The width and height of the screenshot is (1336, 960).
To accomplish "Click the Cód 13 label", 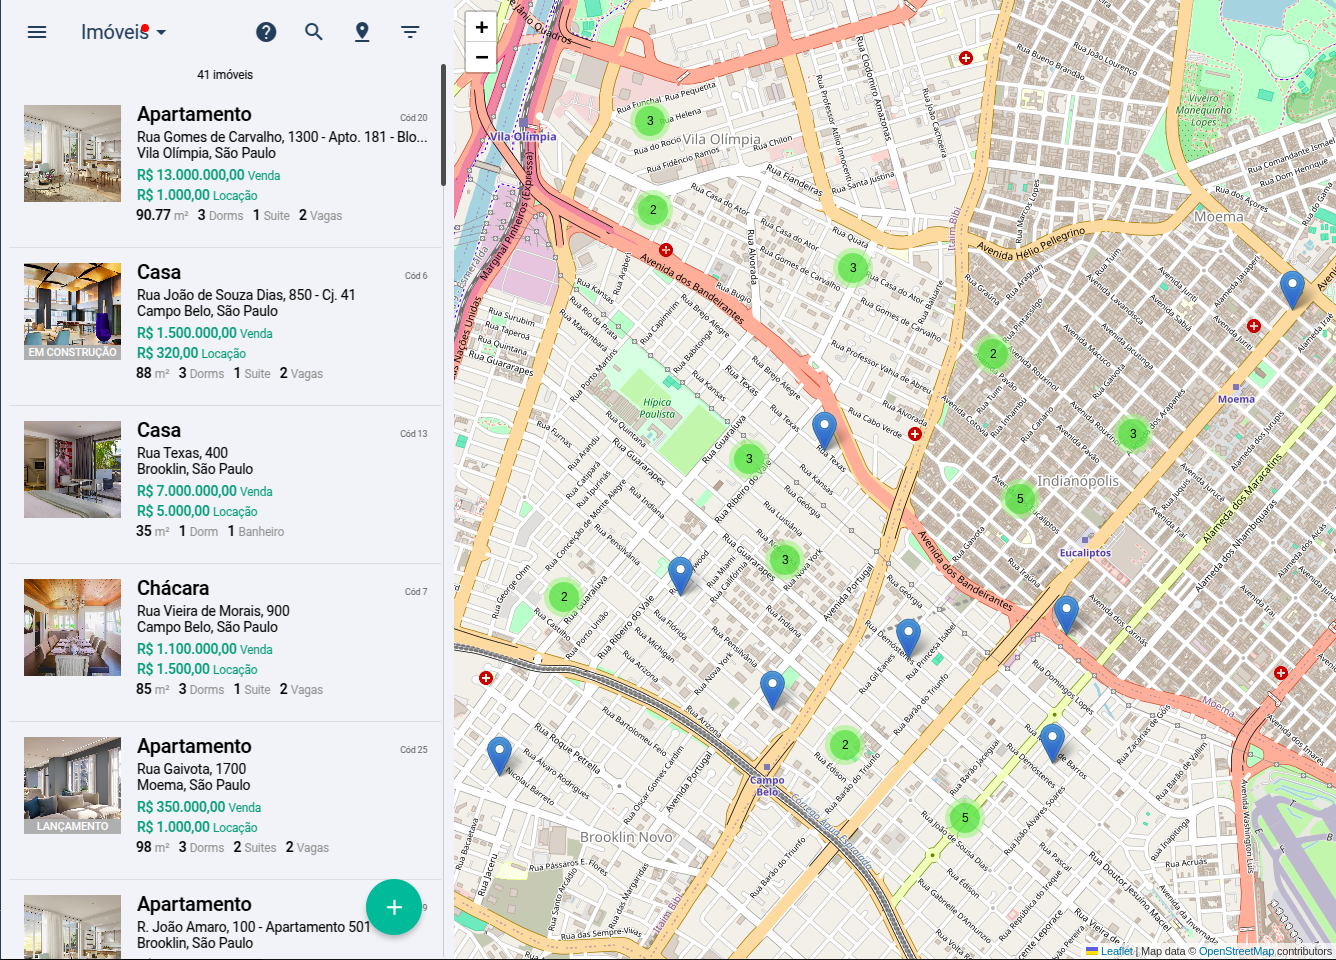I will point(414,434).
